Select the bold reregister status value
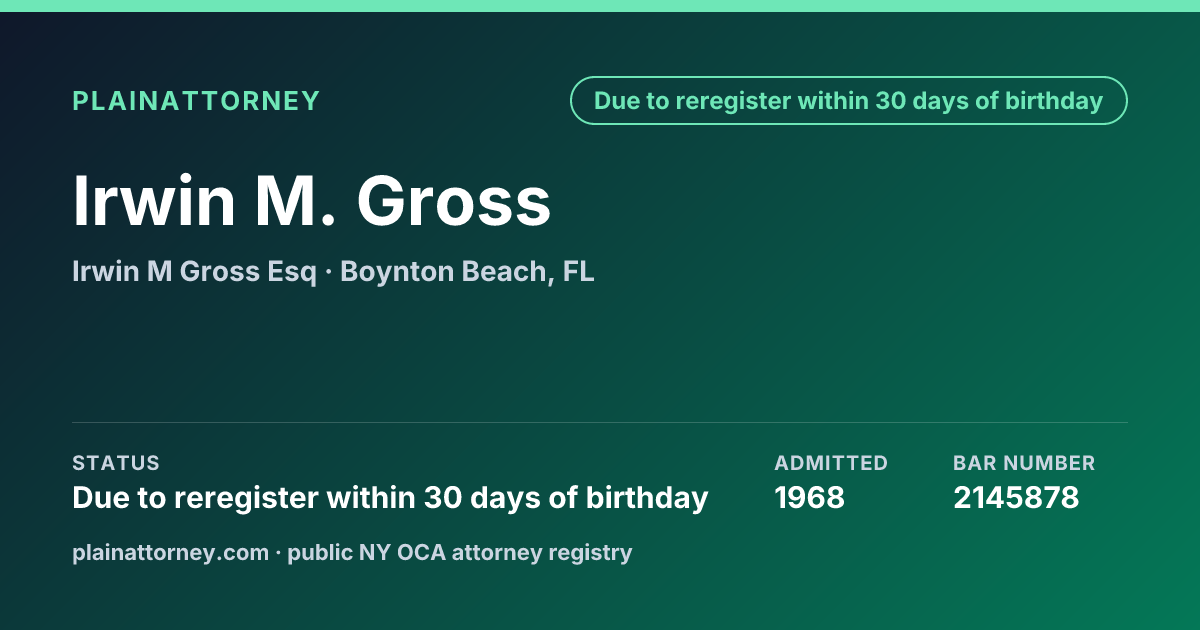 (390, 497)
